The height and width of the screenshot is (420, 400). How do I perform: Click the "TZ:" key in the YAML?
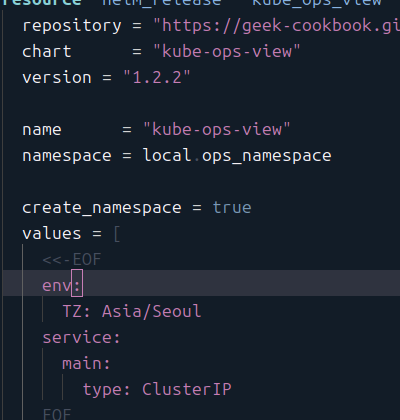(76, 311)
